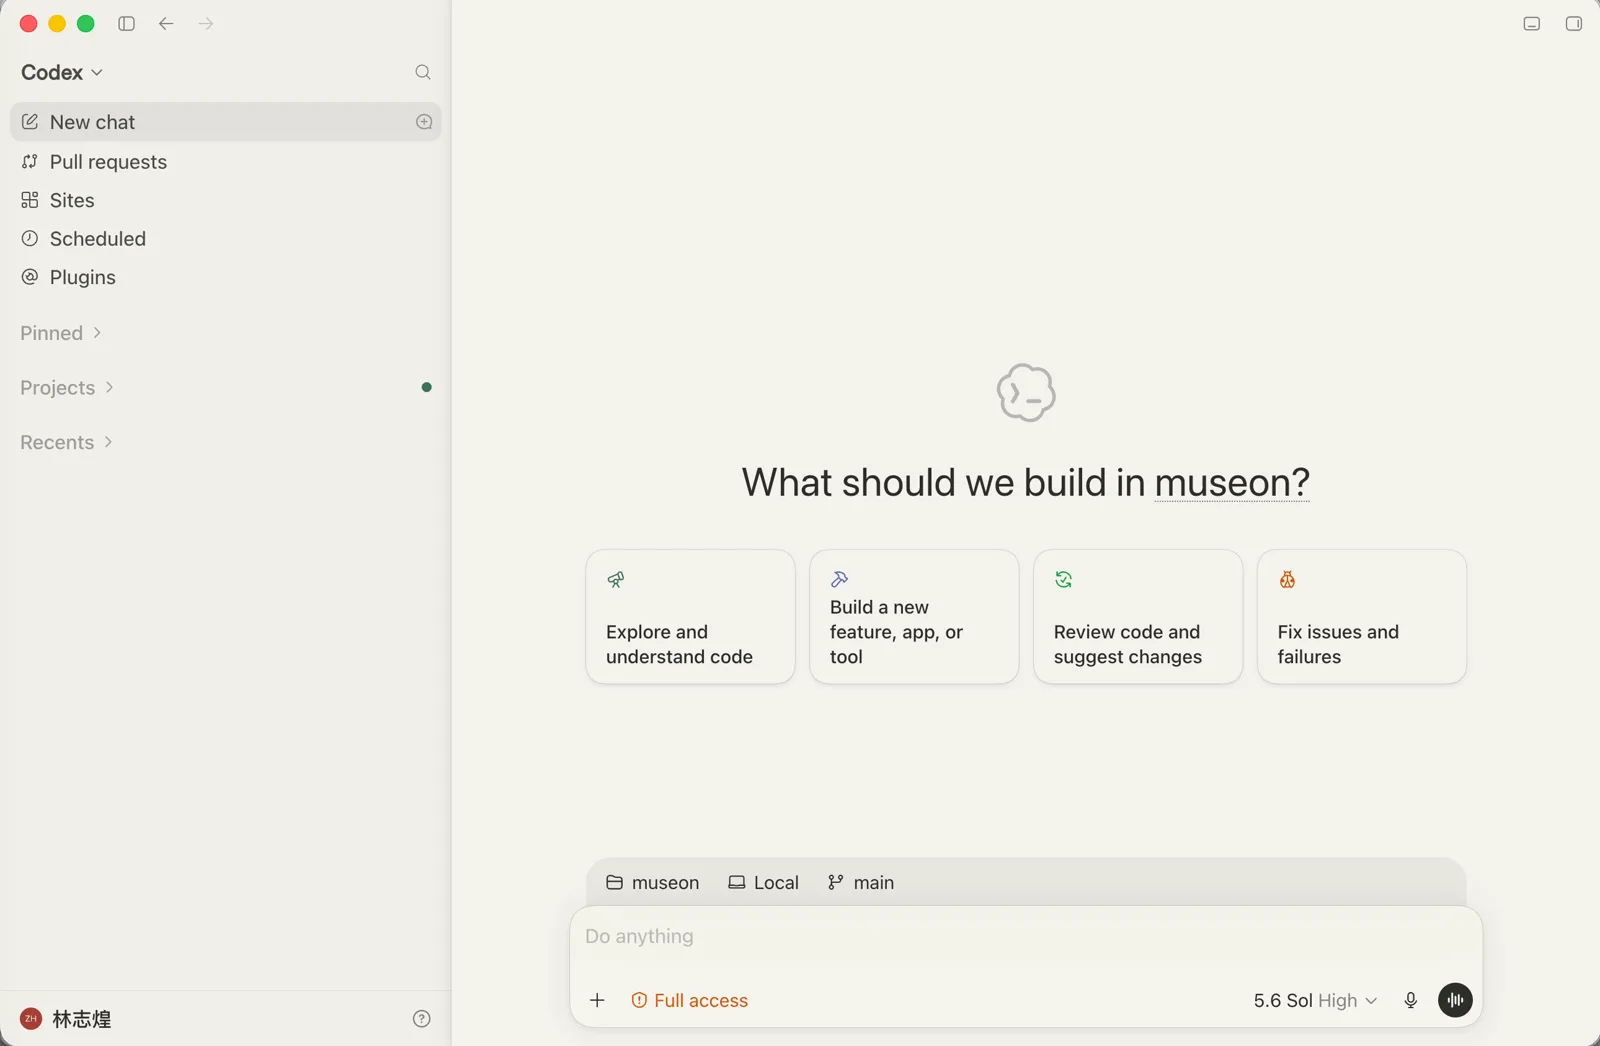Open help with the question mark icon
Image resolution: width=1600 pixels, height=1046 pixels.
(x=422, y=1019)
